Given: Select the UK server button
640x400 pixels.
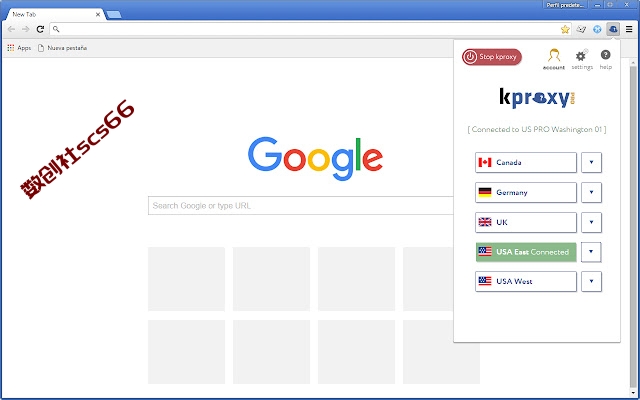Looking at the screenshot, I should 526,222.
